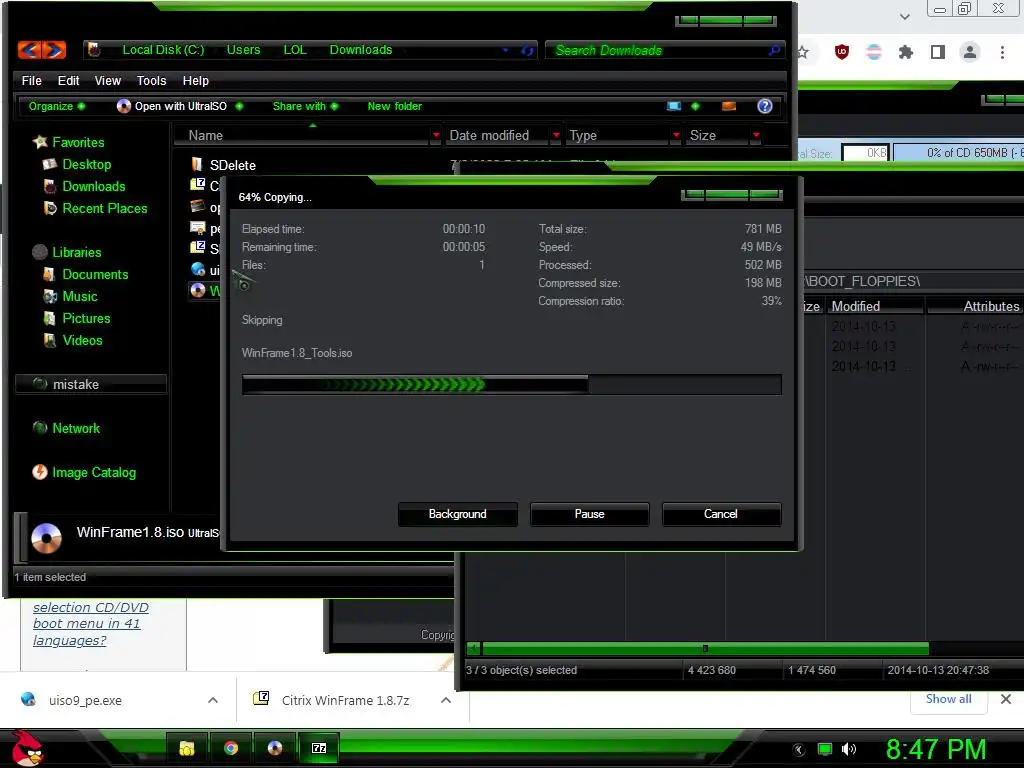Open the views options dropdown arrow
The width and height of the screenshot is (1024, 768).
(x=695, y=106)
